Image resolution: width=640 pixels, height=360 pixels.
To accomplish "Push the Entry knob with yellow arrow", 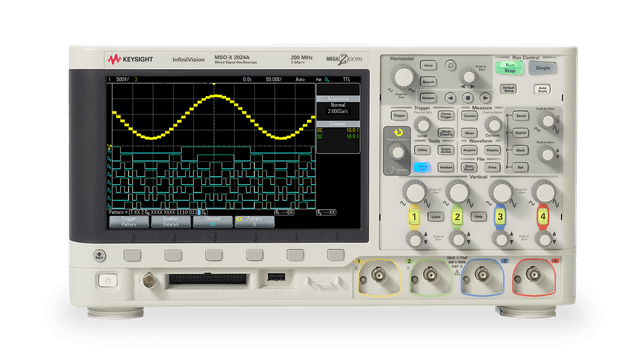I will coord(397,152).
